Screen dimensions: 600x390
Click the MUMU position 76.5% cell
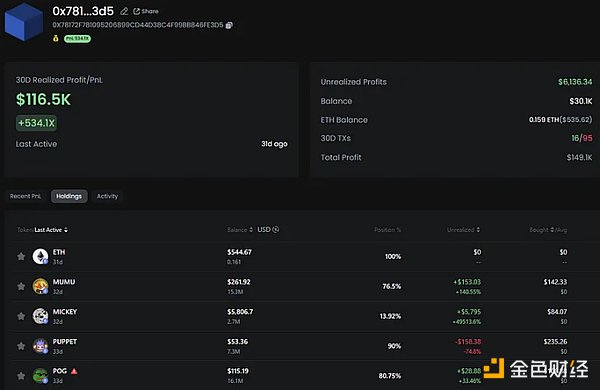point(392,286)
